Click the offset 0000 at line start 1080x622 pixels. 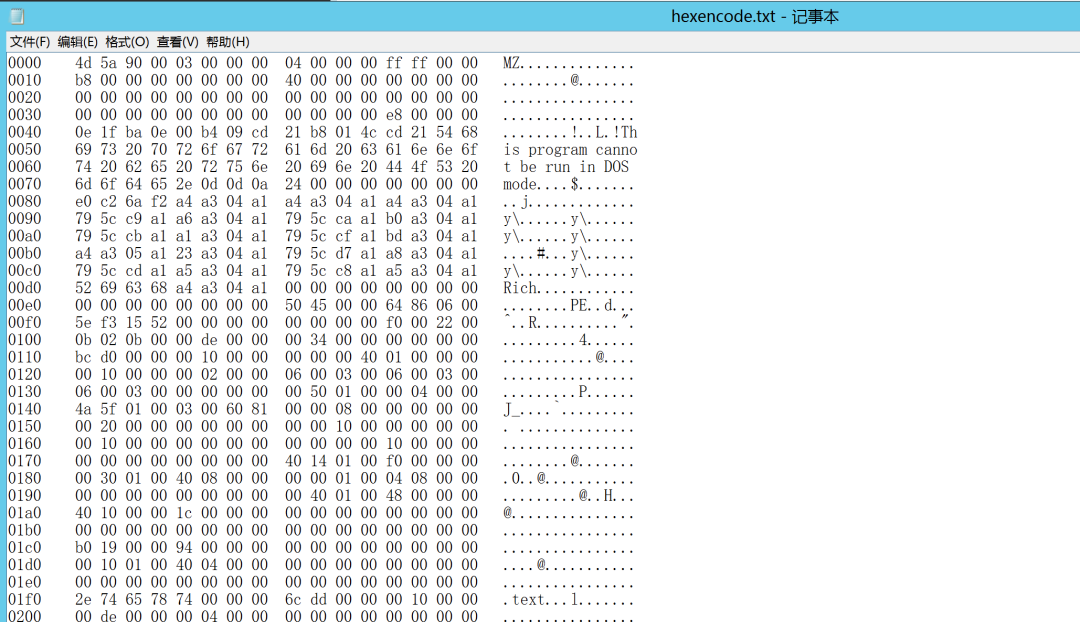click(x=25, y=63)
